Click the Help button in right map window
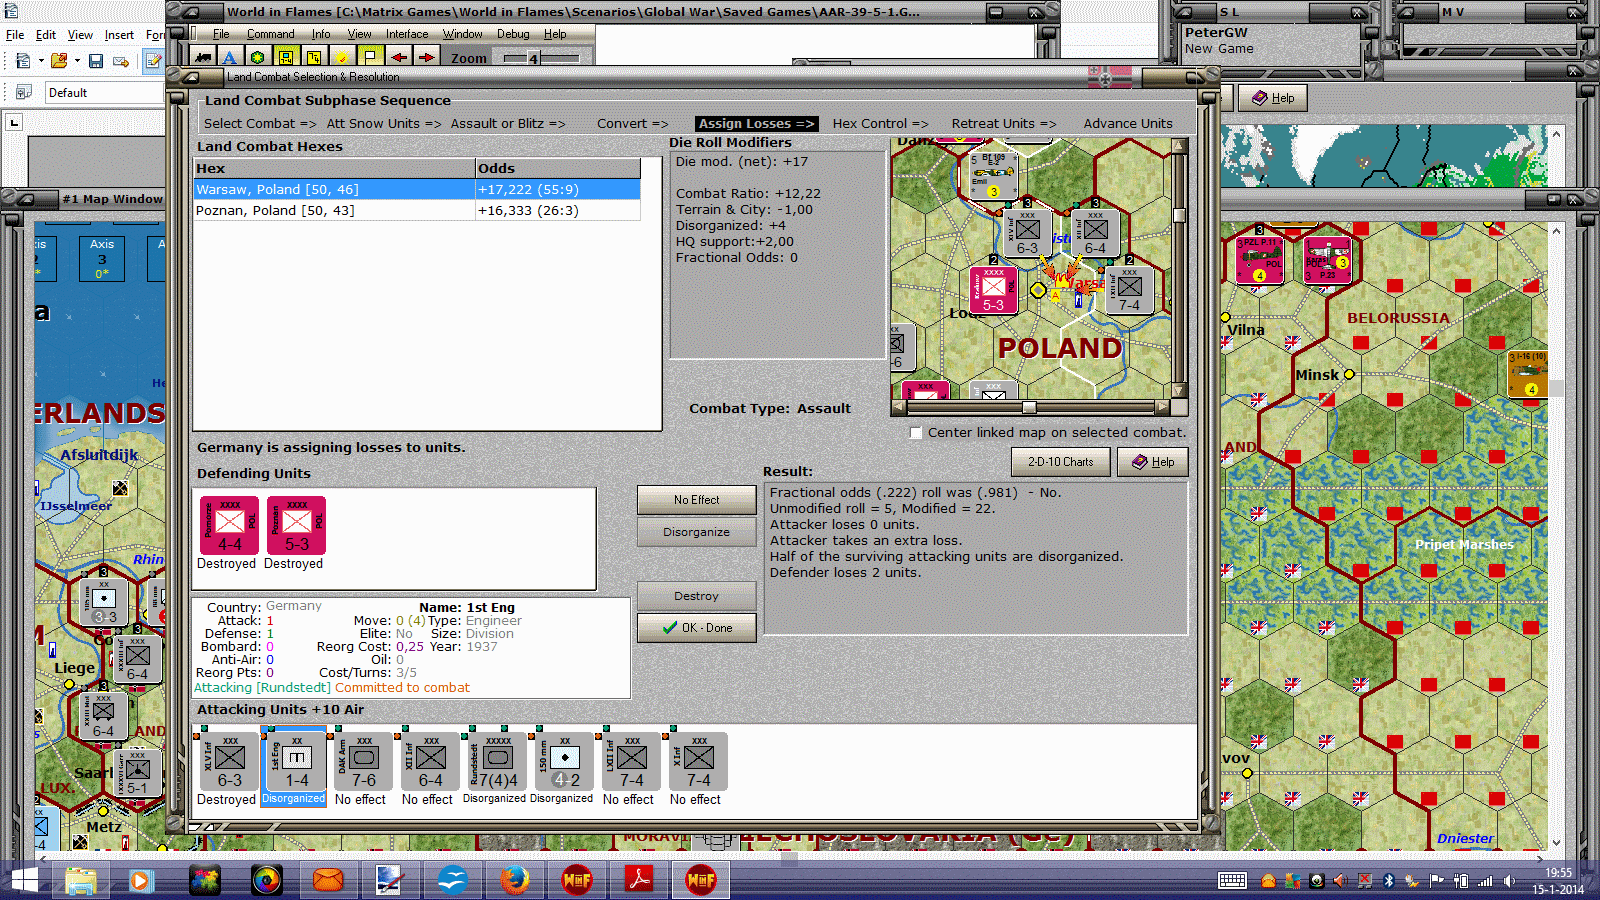The width and height of the screenshot is (1600, 900). (x=1273, y=98)
